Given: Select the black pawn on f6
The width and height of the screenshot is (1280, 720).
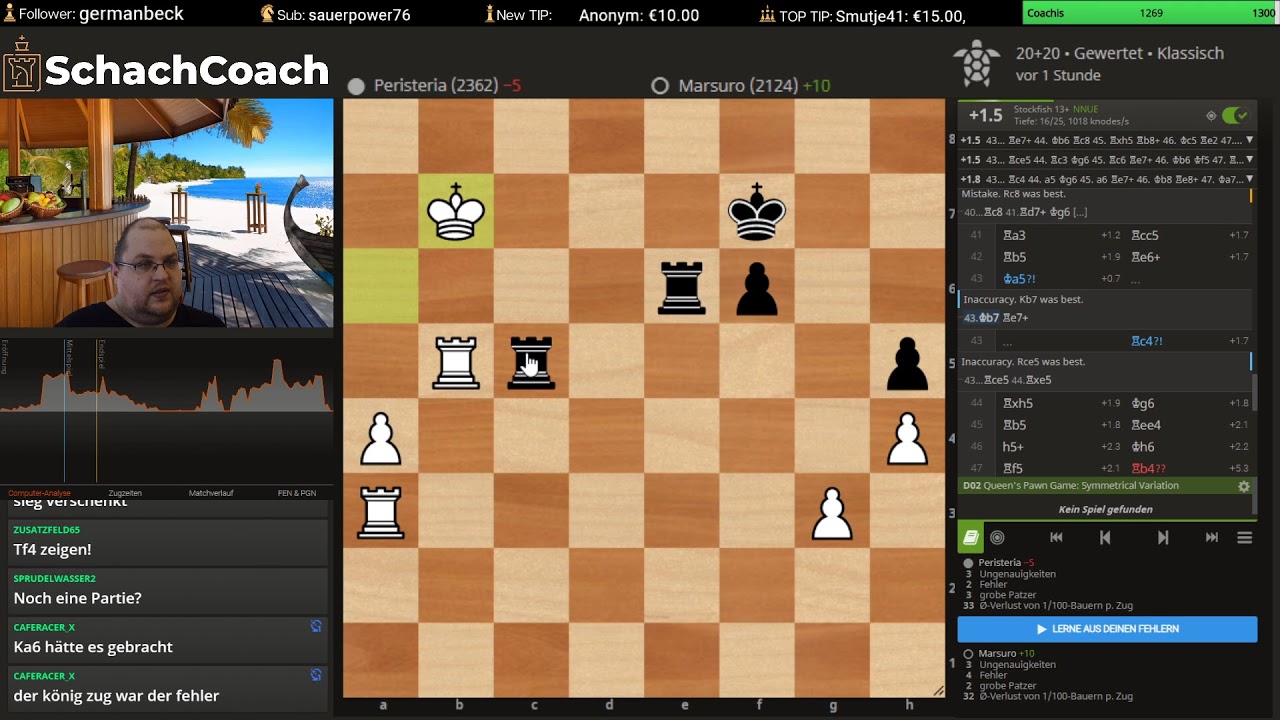Looking at the screenshot, I should pyautogui.click(x=757, y=286).
